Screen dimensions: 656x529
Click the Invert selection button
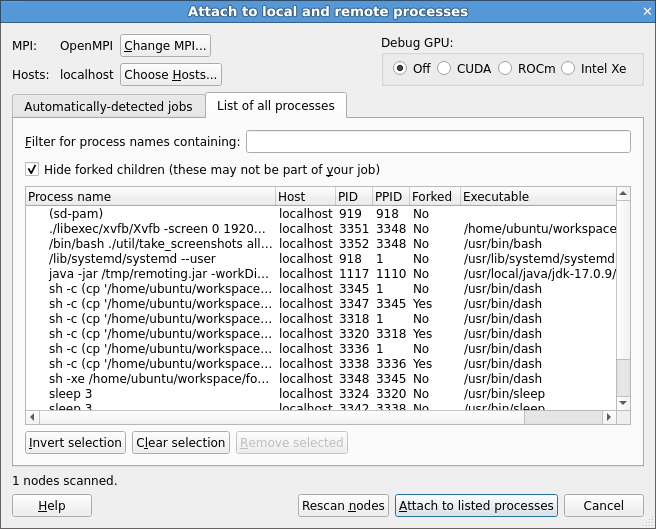click(75, 442)
